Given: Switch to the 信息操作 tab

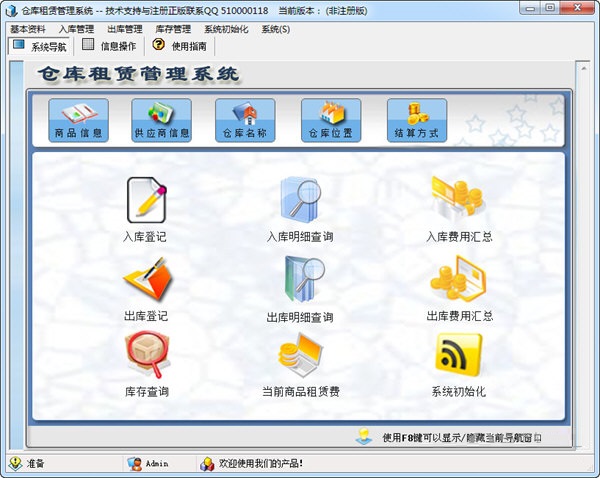Looking at the screenshot, I should 109,46.
